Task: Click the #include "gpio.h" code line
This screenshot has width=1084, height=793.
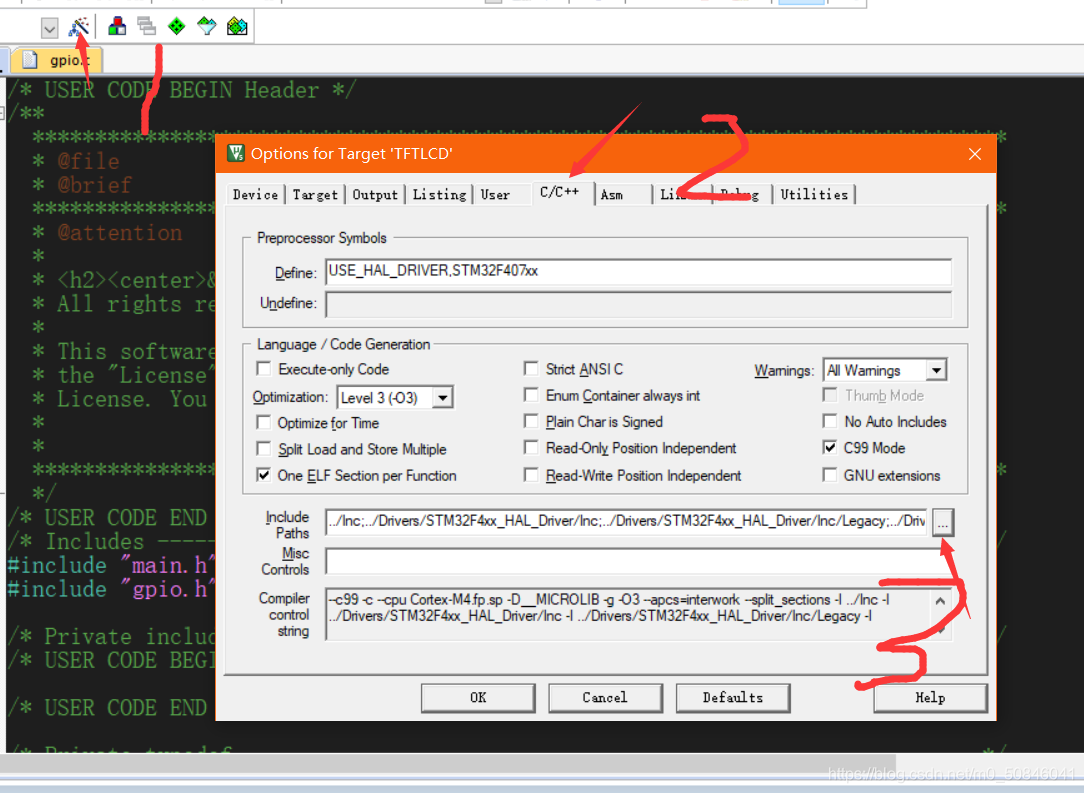Action: pyautogui.click(x=111, y=589)
